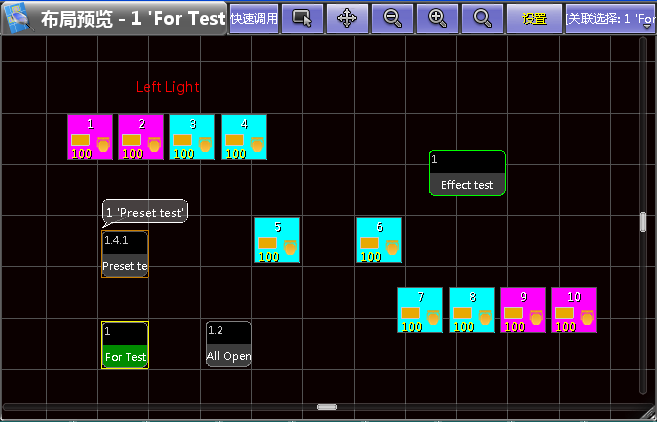Click the zoom-to-fit magnifier icon
657x422 pixels.
click(x=482, y=18)
